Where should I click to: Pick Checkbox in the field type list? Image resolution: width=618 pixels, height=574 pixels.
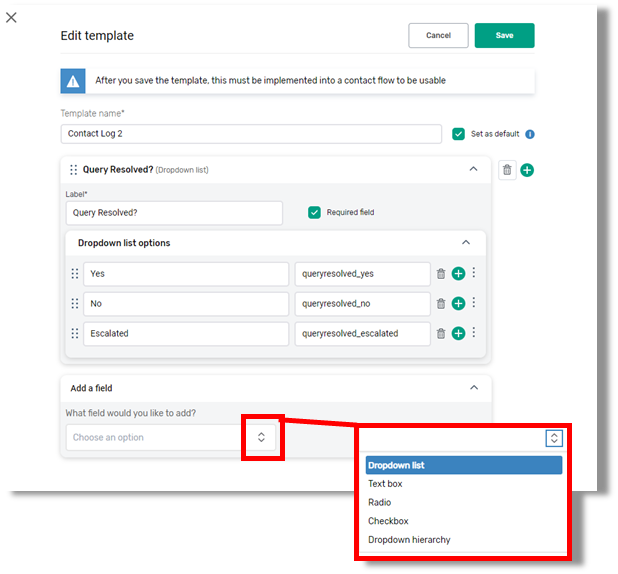(388, 521)
